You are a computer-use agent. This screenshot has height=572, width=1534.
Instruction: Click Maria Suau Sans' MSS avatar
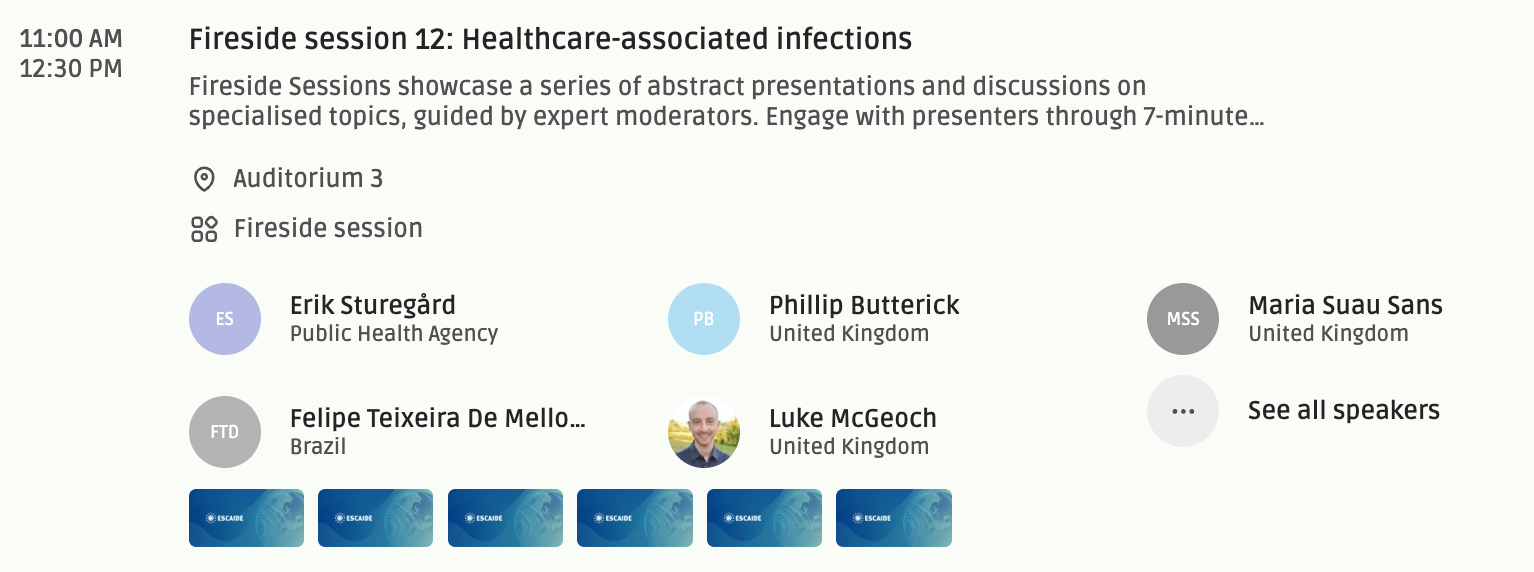tap(1183, 319)
